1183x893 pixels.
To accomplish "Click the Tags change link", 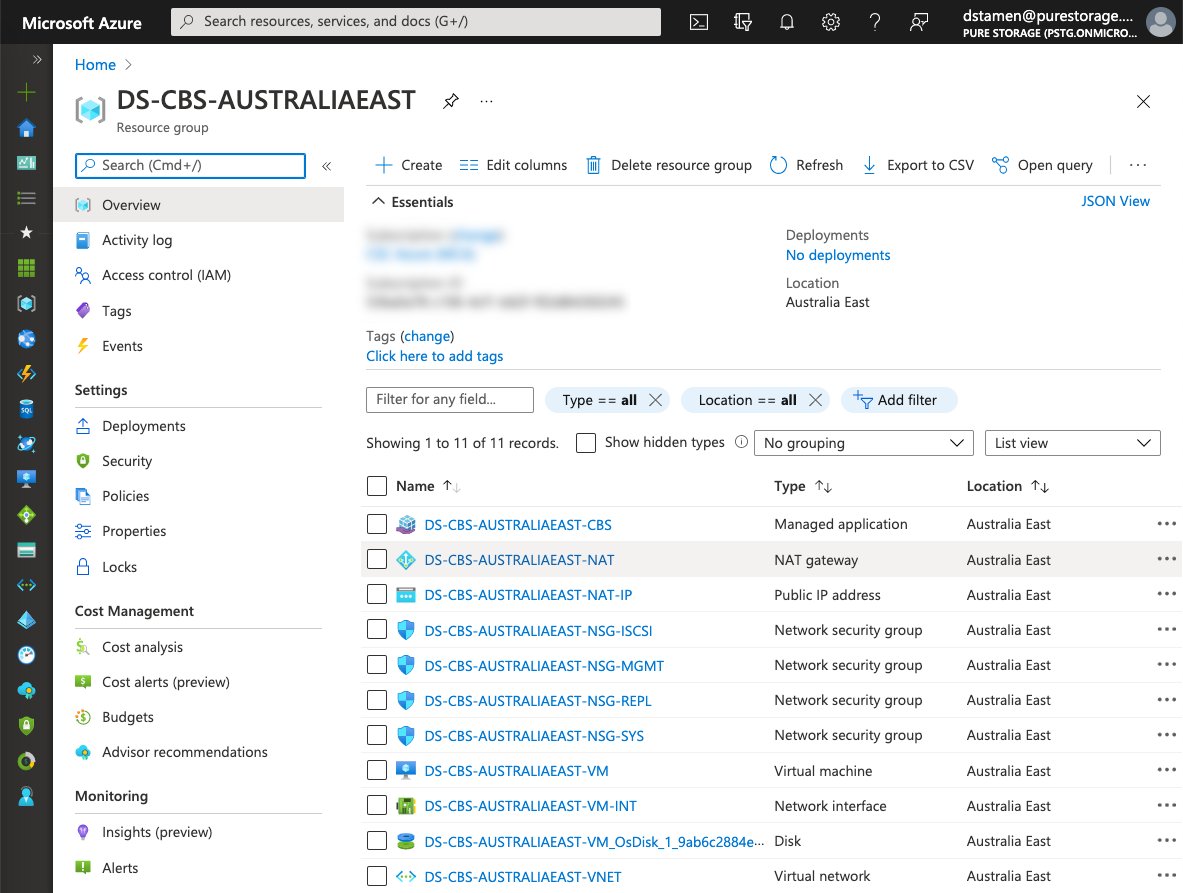I will click(x=427, y=336).
